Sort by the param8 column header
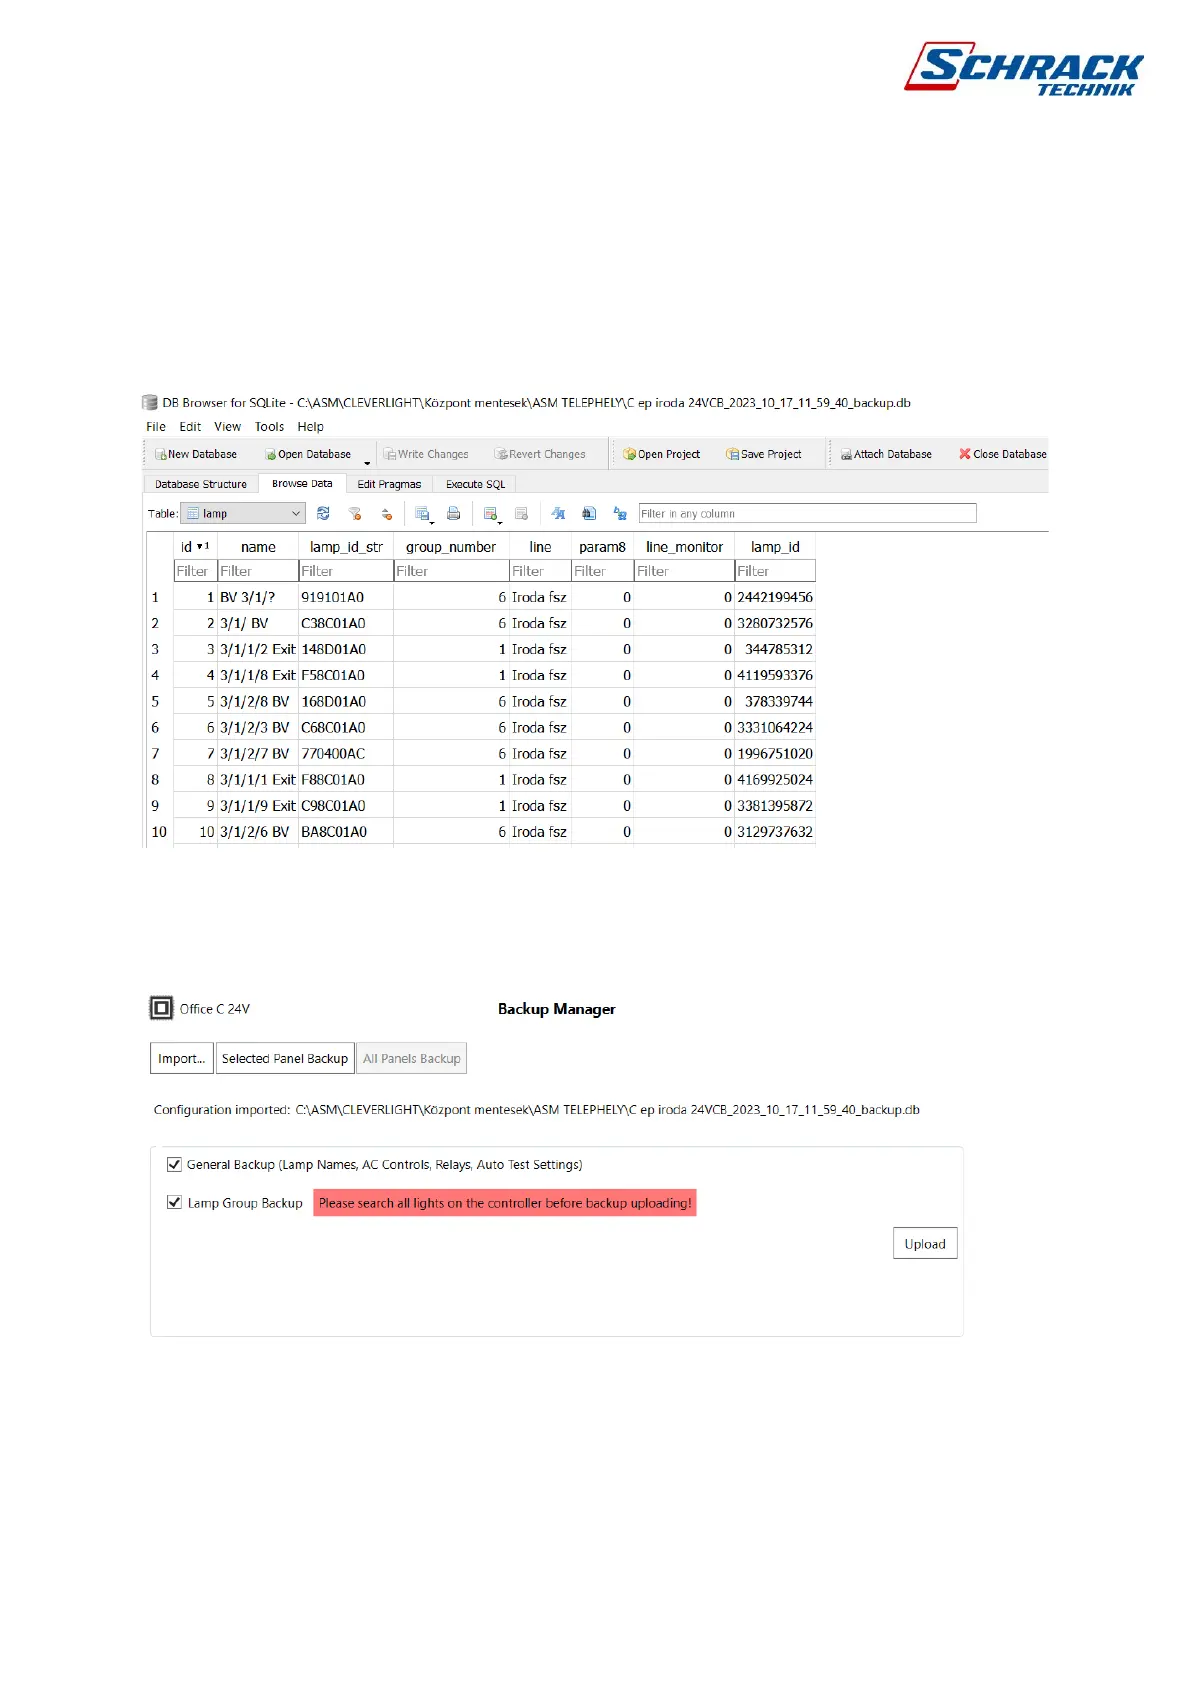The image size is (1191, 1684). 602,547
